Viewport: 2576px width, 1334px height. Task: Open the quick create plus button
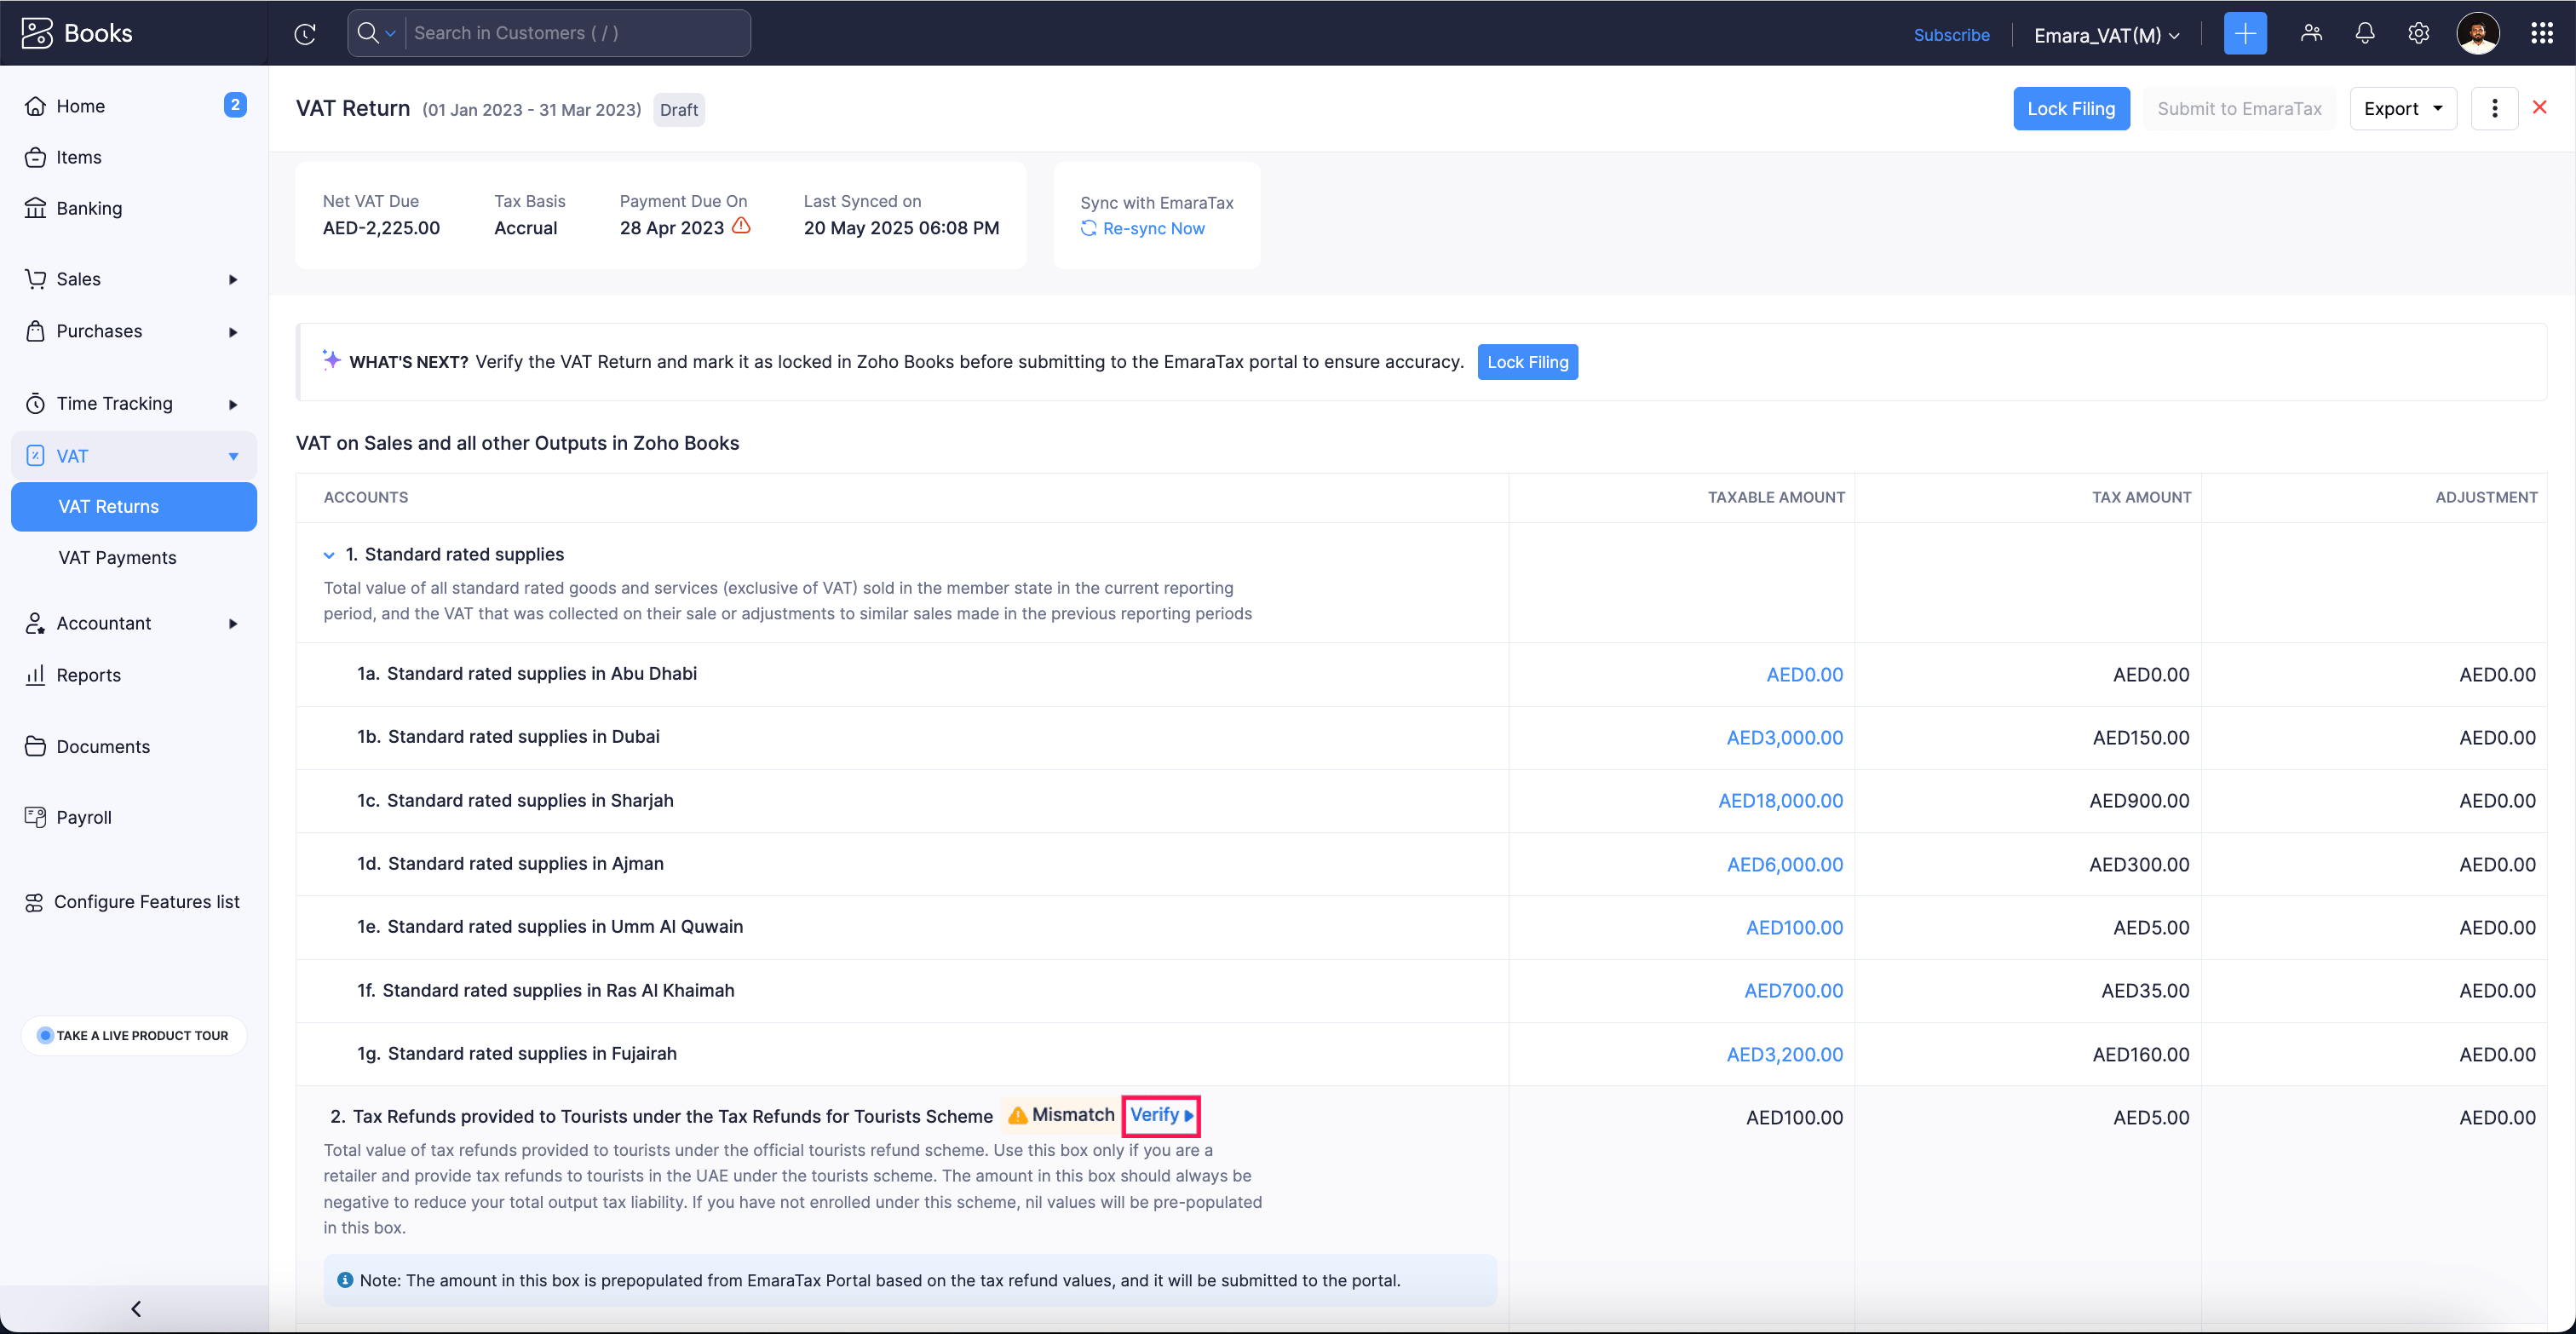pyautogui.click(x=2245, y=34)
